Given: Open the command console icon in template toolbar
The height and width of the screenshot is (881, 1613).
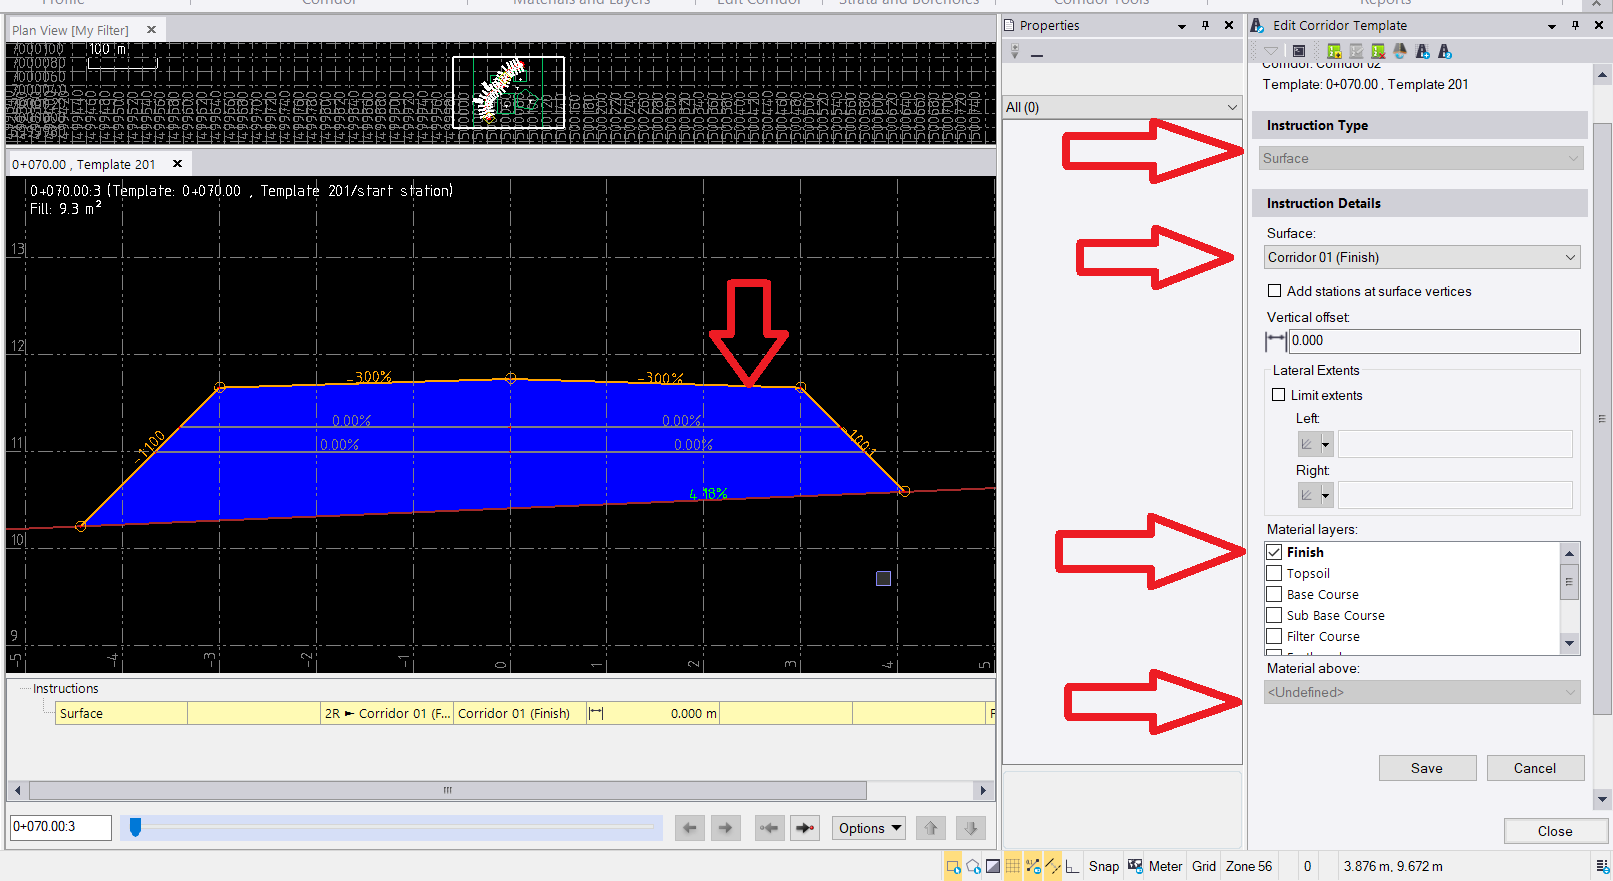Looking at the screenshot, I should (x=1299, y=51).
